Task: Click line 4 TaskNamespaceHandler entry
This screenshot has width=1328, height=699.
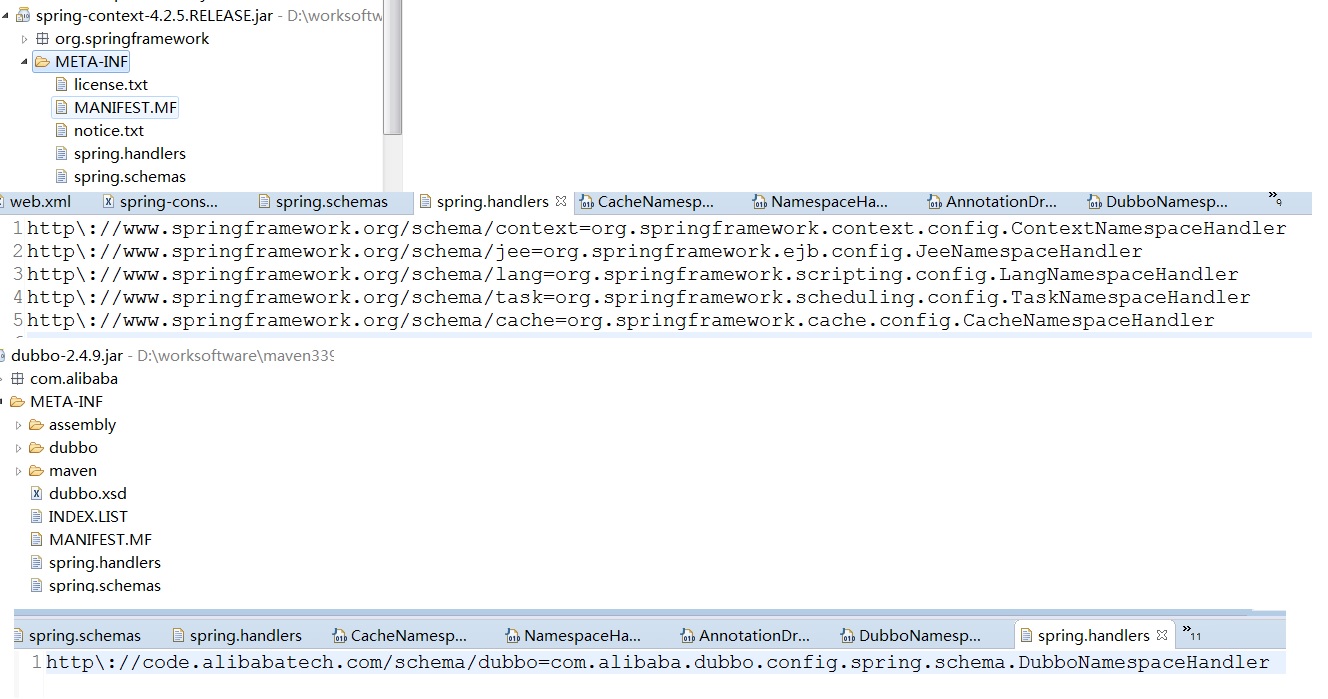Action: 638,297
